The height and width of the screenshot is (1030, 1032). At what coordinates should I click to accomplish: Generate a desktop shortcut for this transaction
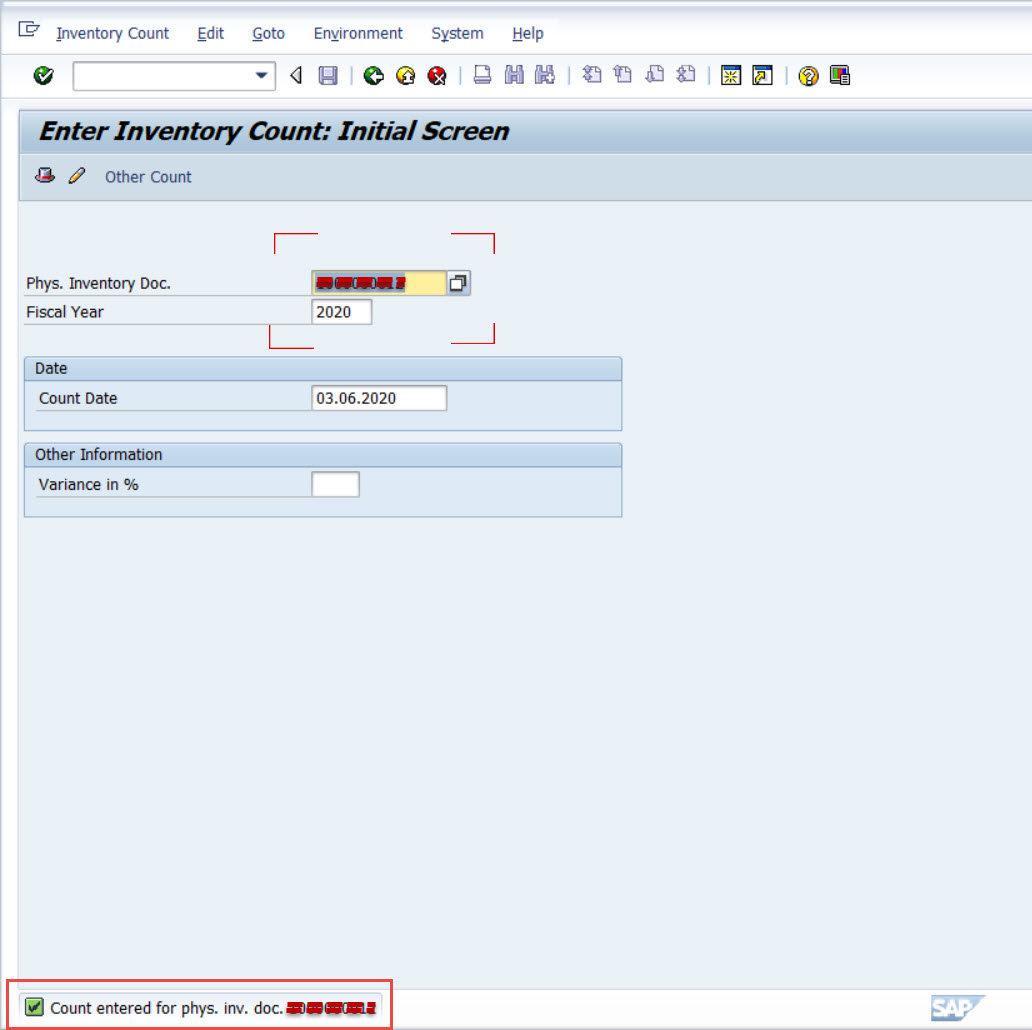pyautogui.click(x=761, y=75)
